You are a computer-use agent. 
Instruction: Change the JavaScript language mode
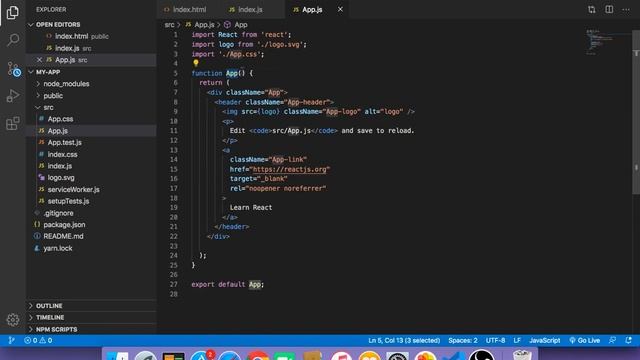click(x=544, y=340)
